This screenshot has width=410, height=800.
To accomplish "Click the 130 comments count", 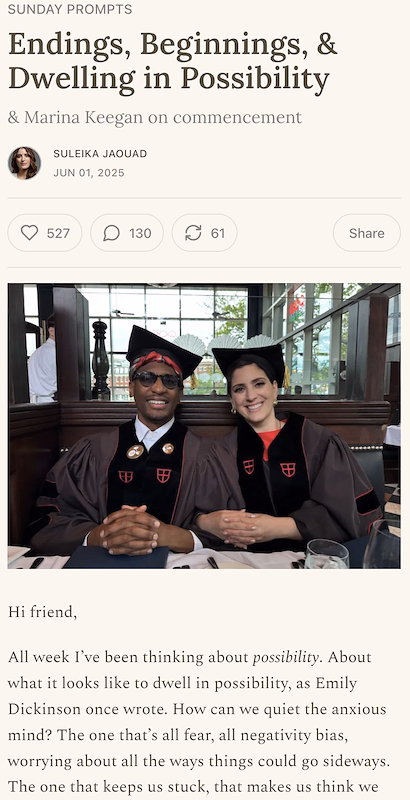I will point(140,233).
